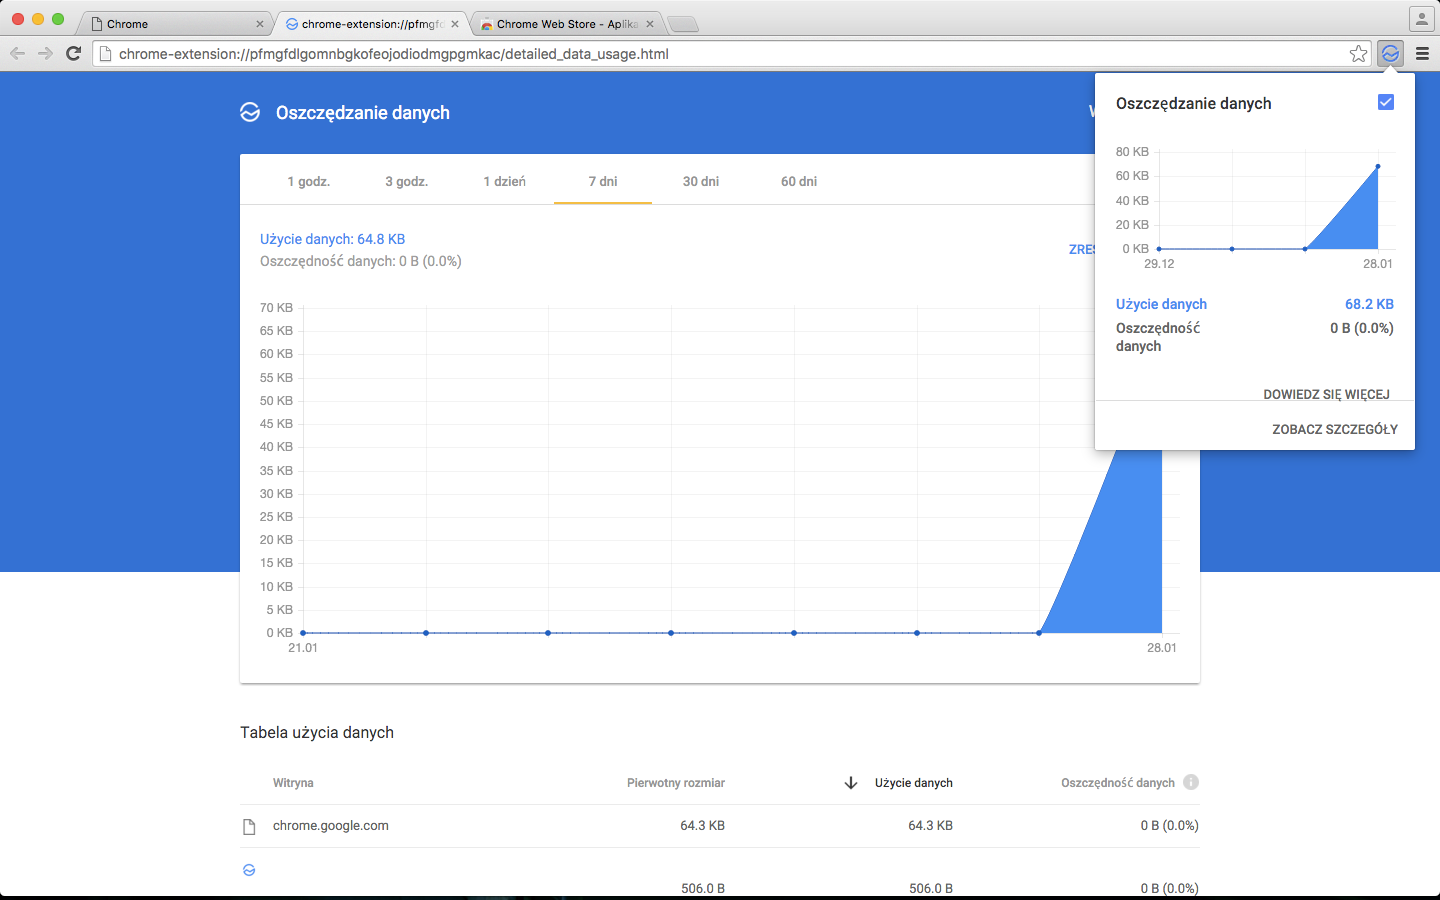The image size is (1440, 900).
Task: Click the Data Saver extension toolbar icon
Action: 1390,54
